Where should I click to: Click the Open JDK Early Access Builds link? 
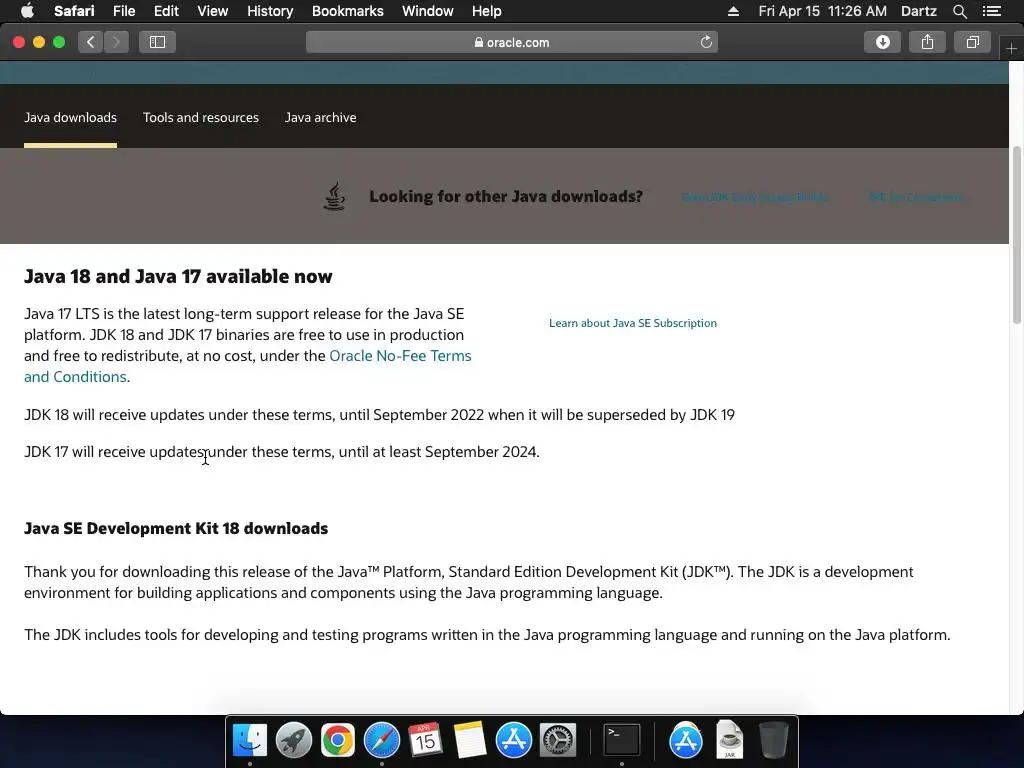coord(755,197)
